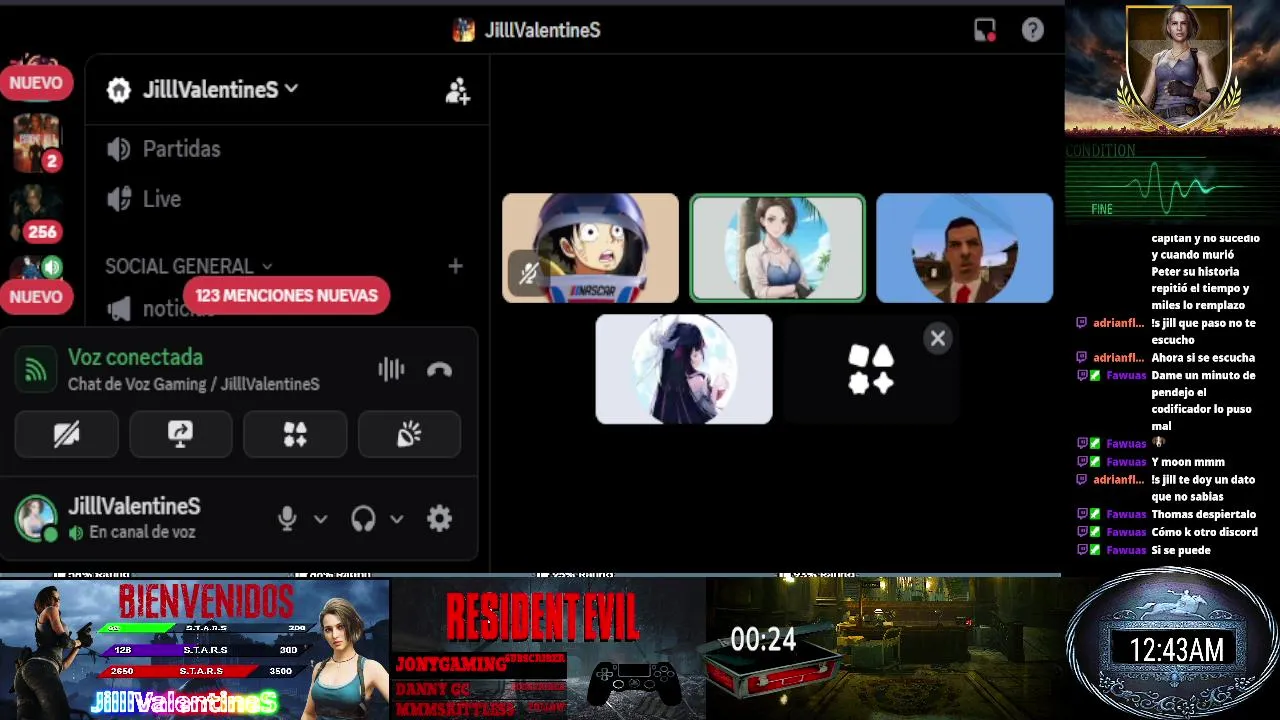The height and width of the screenshot is (720, 1280).
Task: Disconnect from the voice channel
Action: coord(439,370)
